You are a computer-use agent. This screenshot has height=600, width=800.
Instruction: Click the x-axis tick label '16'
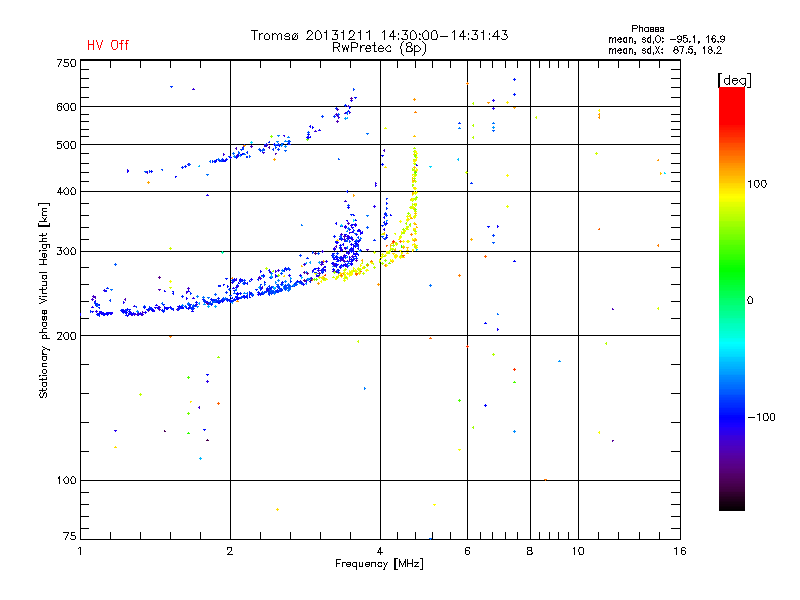tap(680, 551)
